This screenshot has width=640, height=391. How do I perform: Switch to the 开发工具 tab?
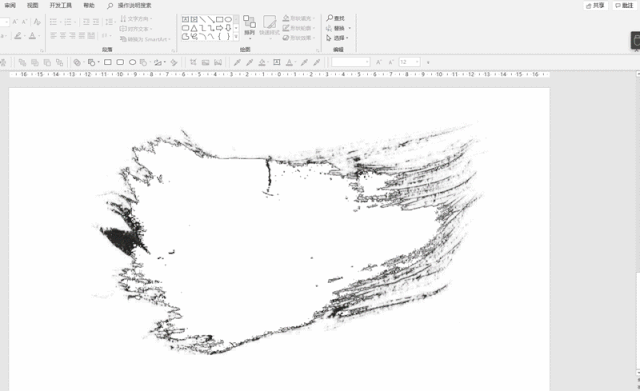[x=60, y=5]
